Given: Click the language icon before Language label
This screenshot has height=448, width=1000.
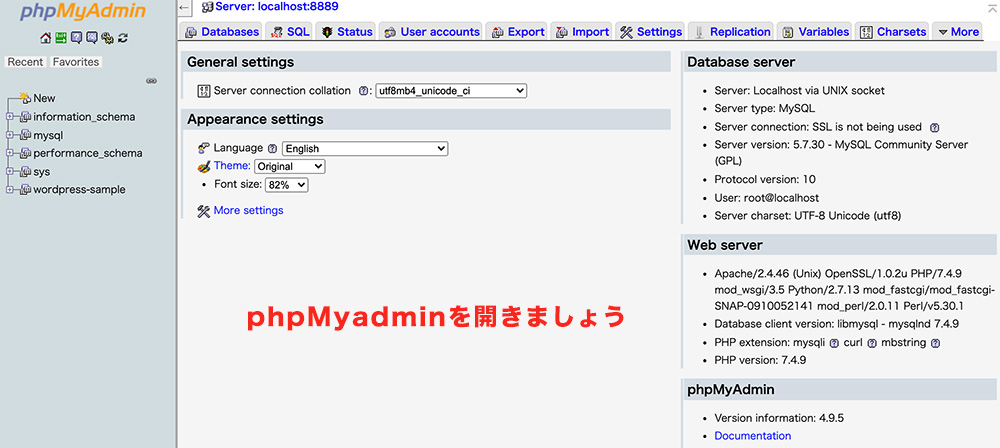Looking at the screenshot, I should (204, 148).
